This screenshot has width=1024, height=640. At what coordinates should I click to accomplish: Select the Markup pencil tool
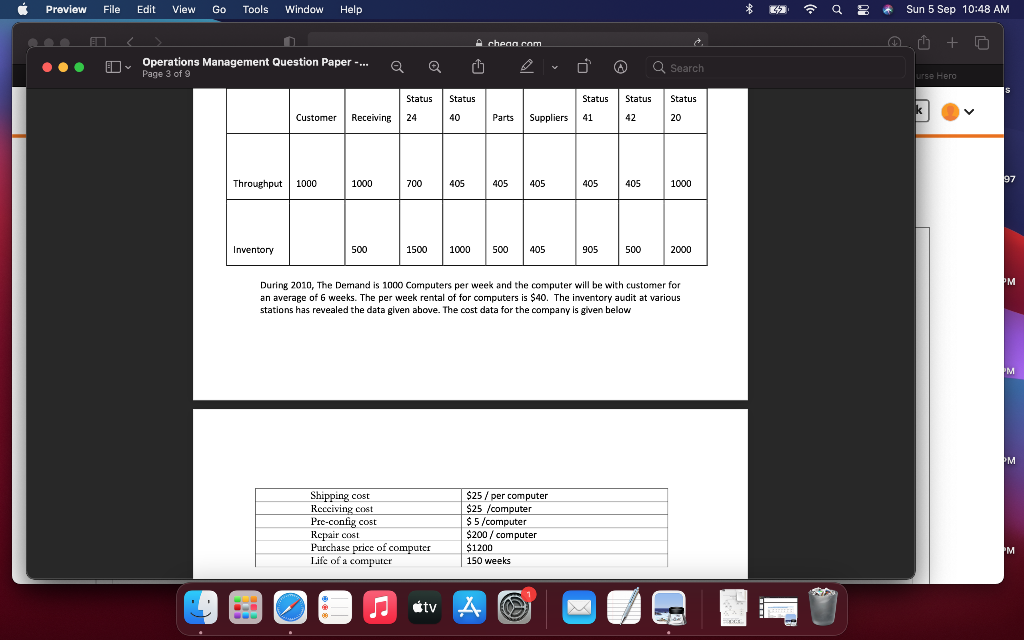[x=527, y=67]
